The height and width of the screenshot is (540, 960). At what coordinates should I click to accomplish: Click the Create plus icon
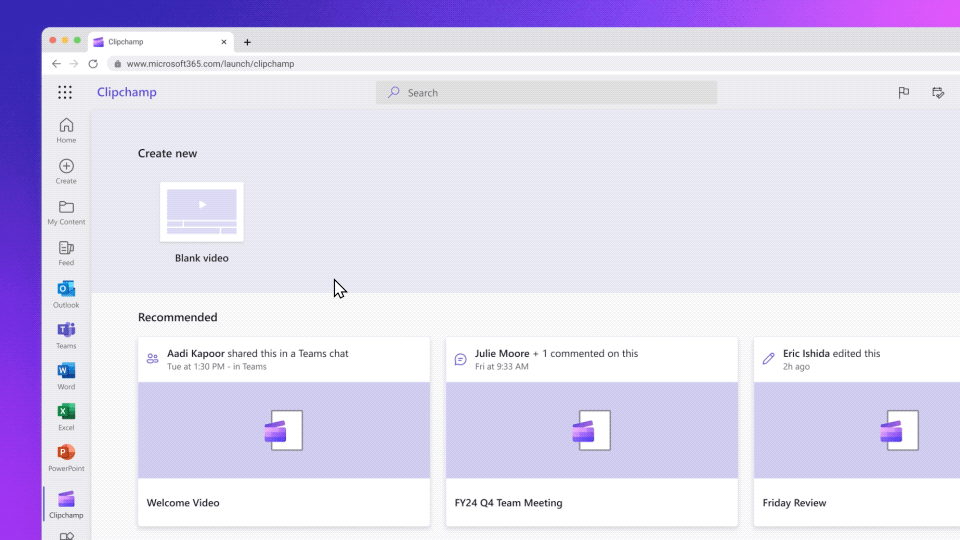66,170
